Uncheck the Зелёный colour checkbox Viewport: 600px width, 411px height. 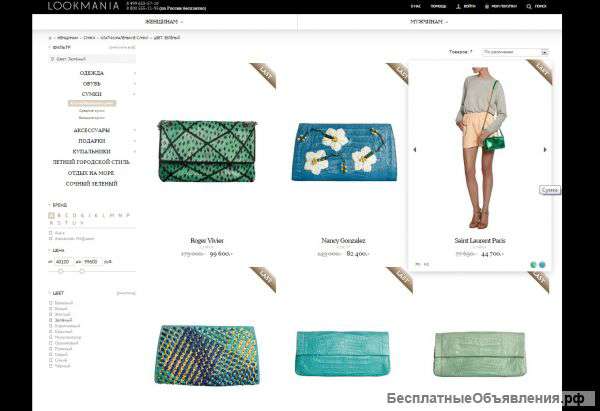coord(51,320)
